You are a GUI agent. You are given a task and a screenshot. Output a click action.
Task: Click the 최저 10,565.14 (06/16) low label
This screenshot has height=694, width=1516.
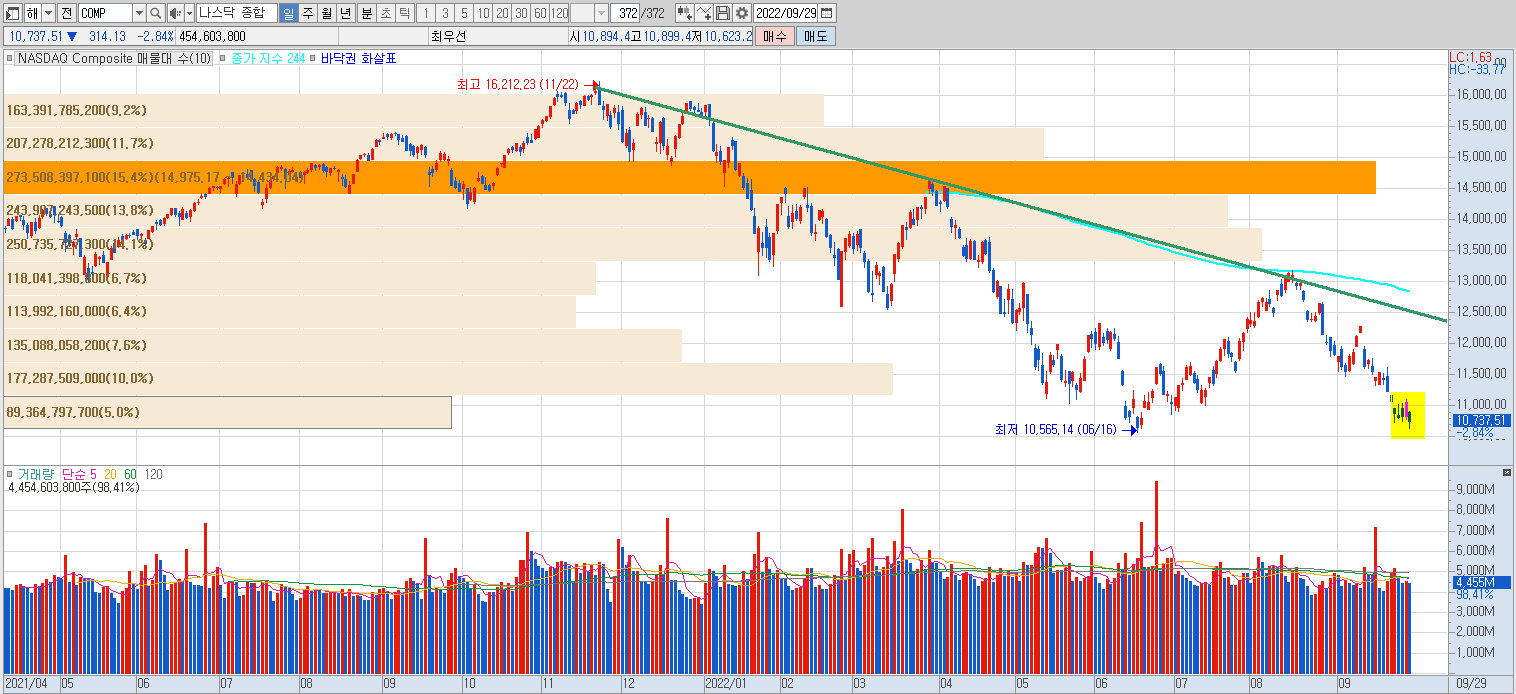1056,430
